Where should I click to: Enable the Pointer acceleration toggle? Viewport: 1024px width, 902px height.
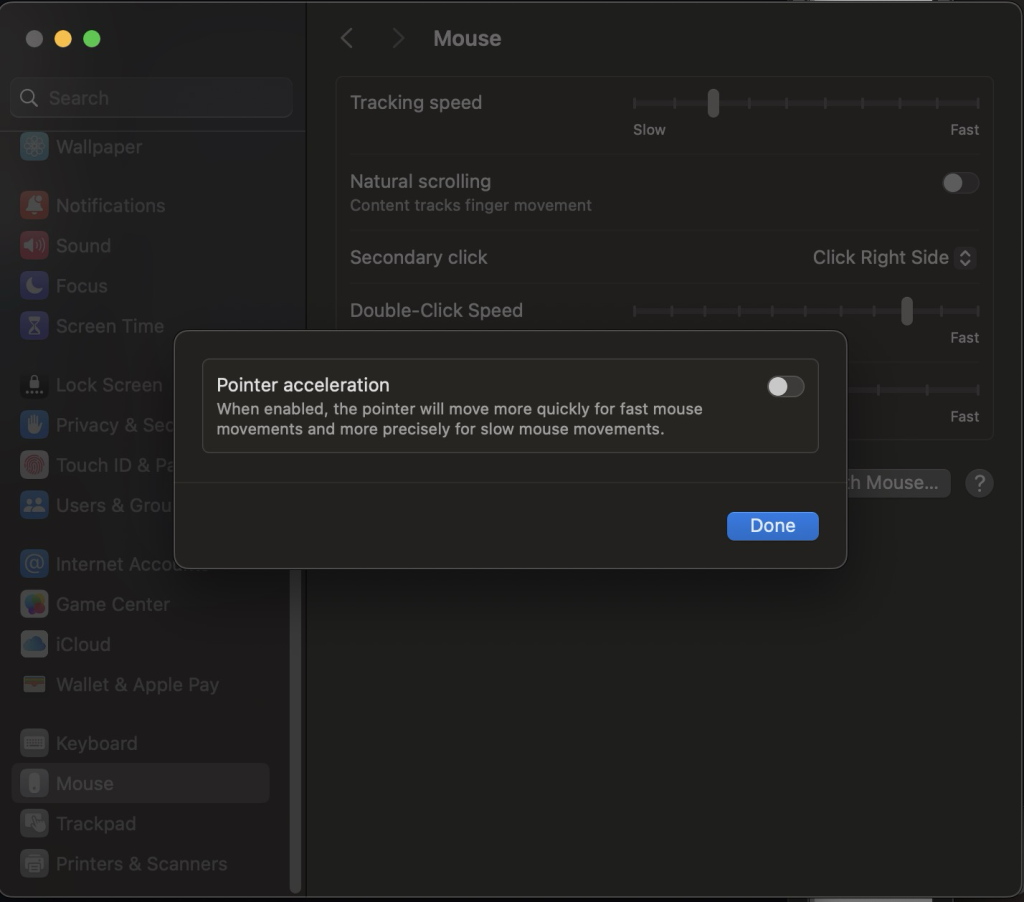(x=785, y=387)
